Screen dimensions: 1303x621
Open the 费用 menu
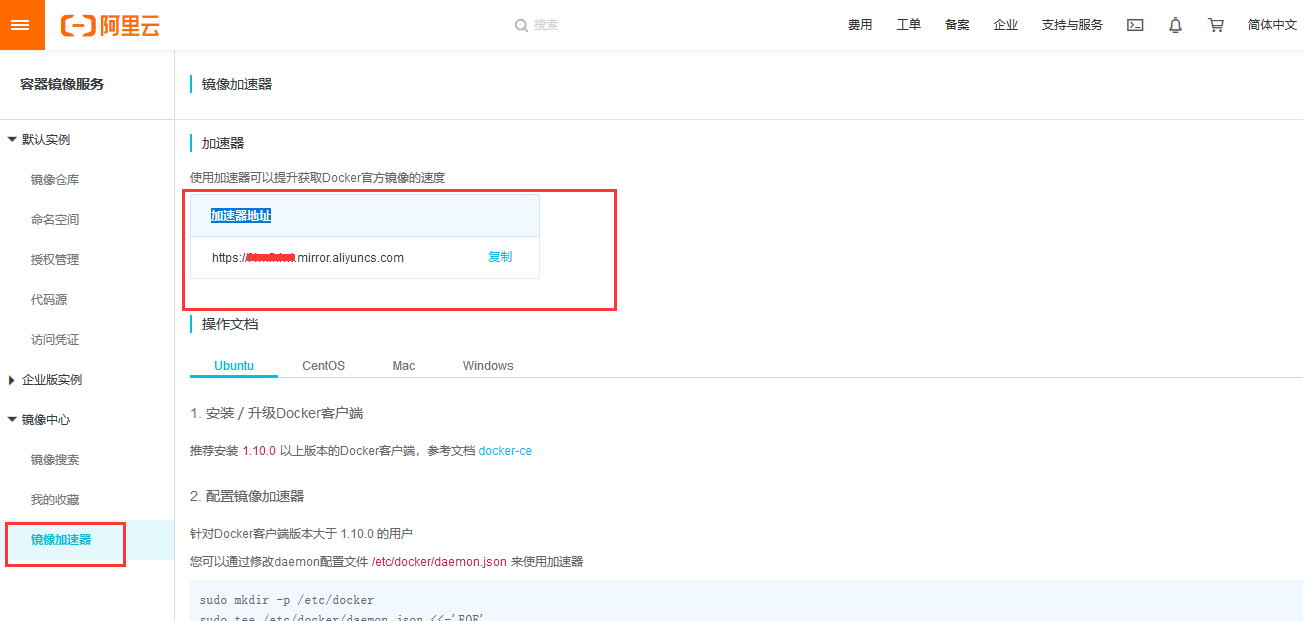860,25
